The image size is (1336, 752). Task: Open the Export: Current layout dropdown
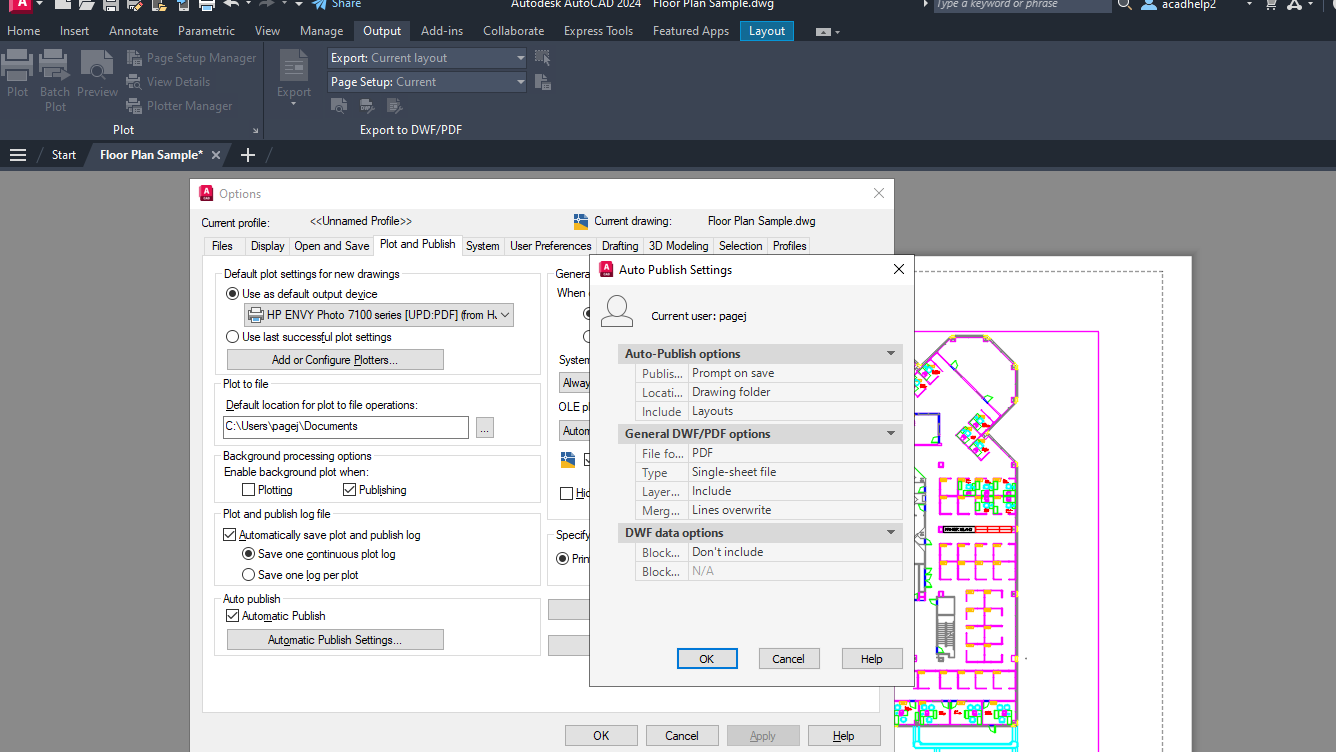(x=518, y=57)
